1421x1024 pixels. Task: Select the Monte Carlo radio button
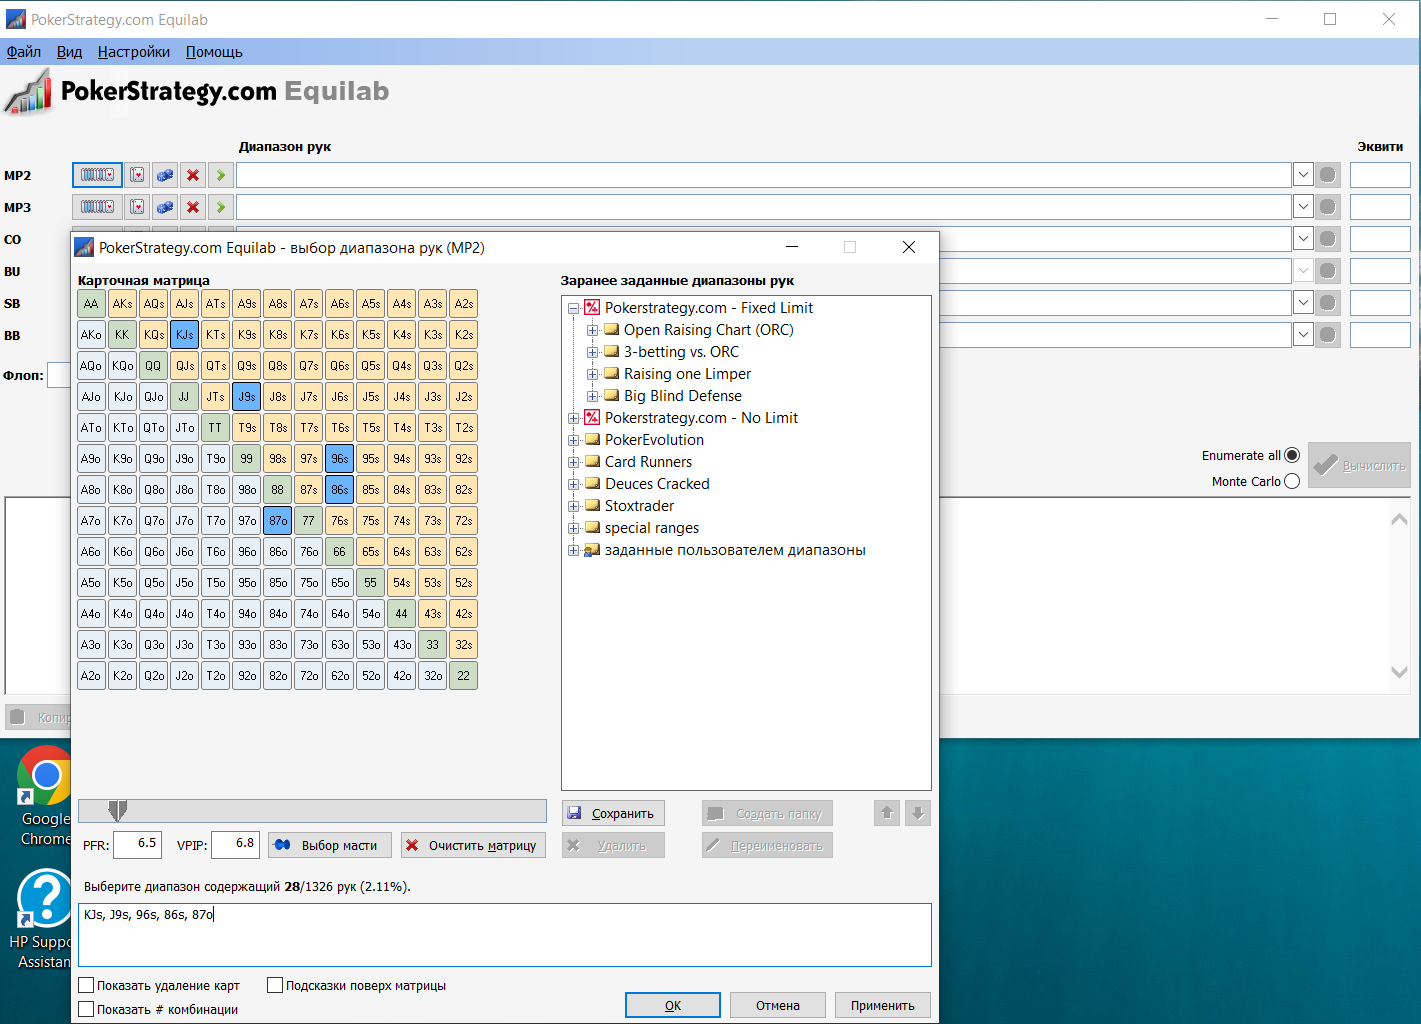1292,481
